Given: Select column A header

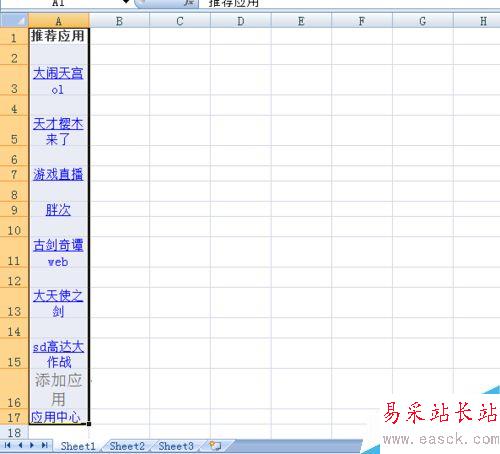Looking at the screenshot, I should click(x=59, y=21).
